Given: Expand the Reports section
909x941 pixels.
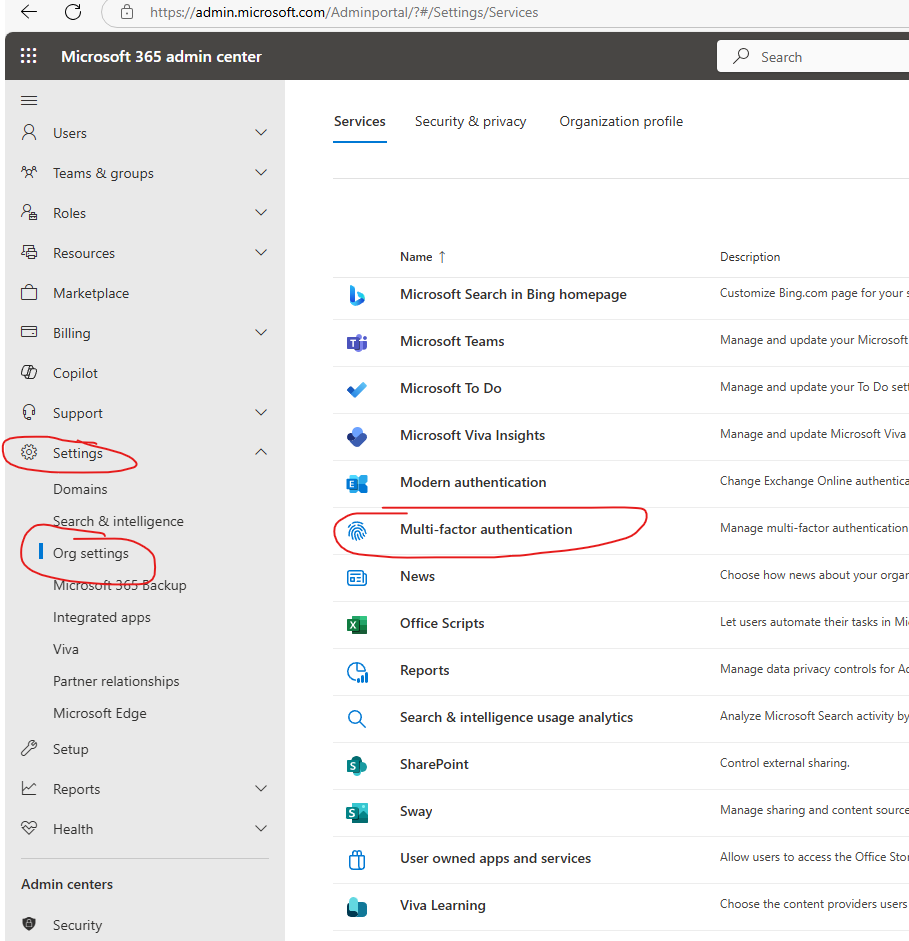Looking at the screenshot, I should tap(79, 788).
